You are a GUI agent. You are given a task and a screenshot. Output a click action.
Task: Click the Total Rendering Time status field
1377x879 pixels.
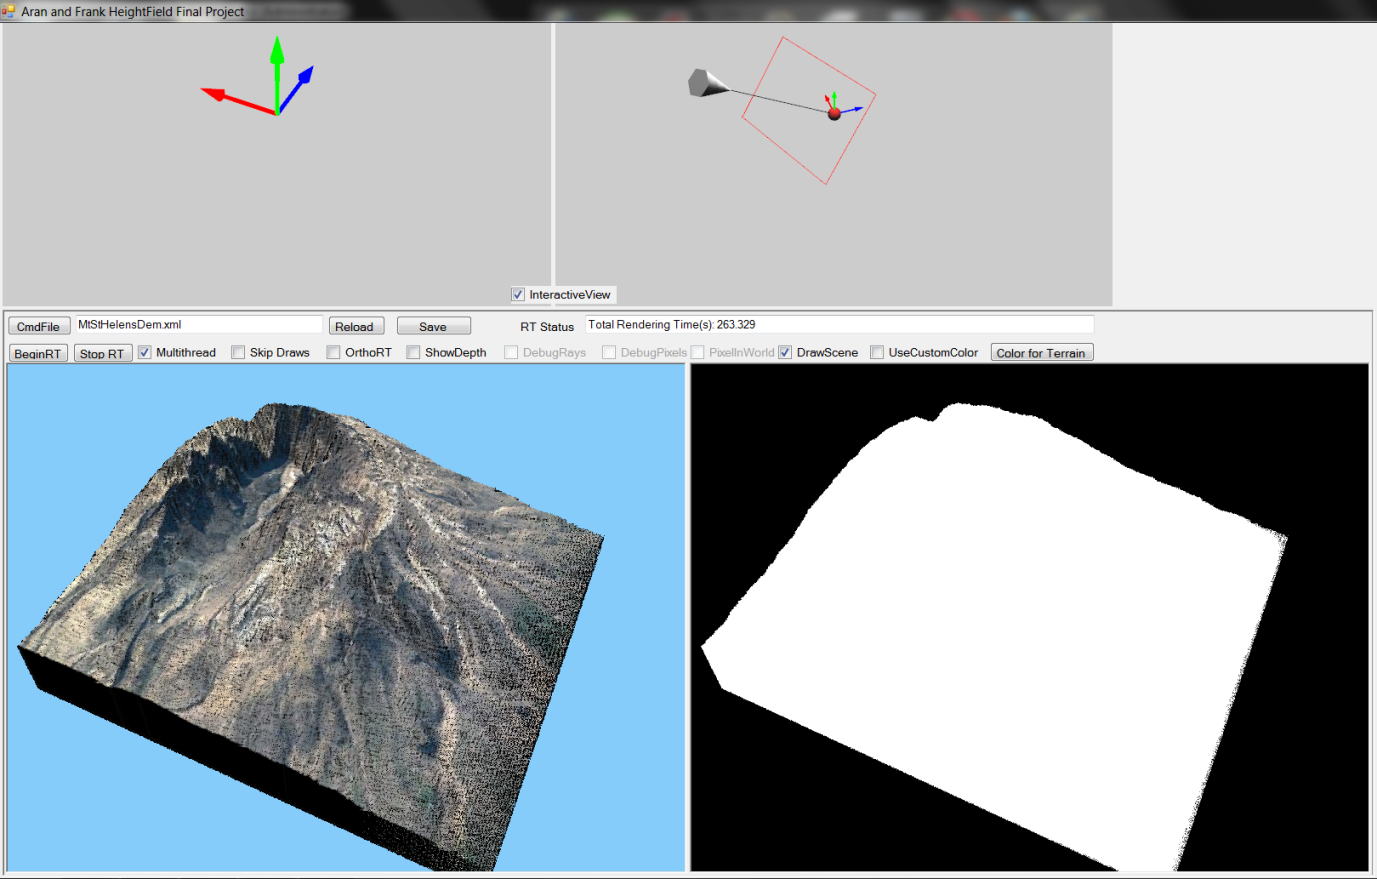(840, 325)
